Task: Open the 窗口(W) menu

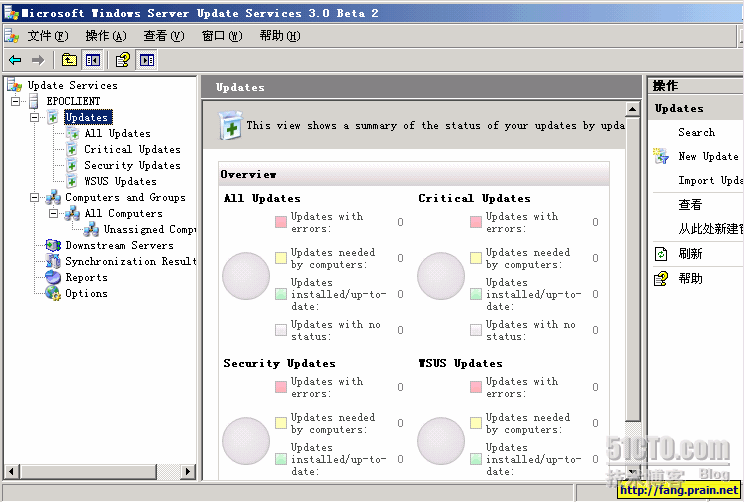Action: click(x=222, y=36)
